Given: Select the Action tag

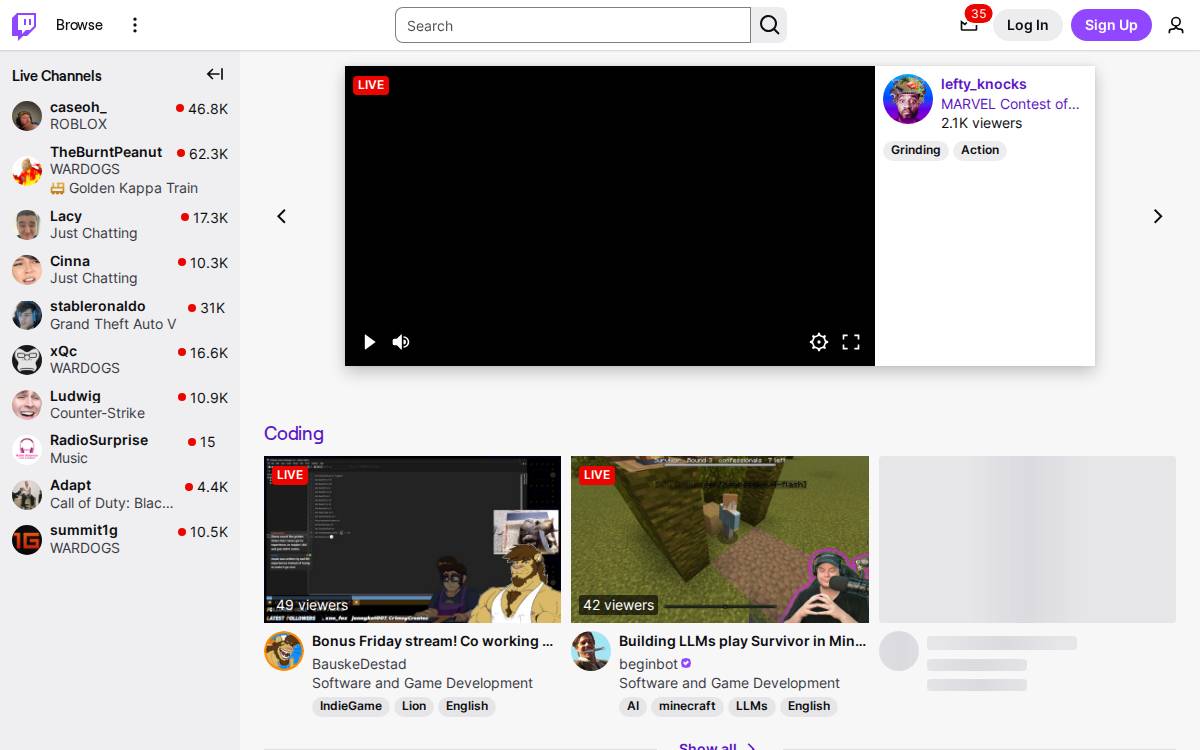Looking at the screenshot, I should point(980,150).
